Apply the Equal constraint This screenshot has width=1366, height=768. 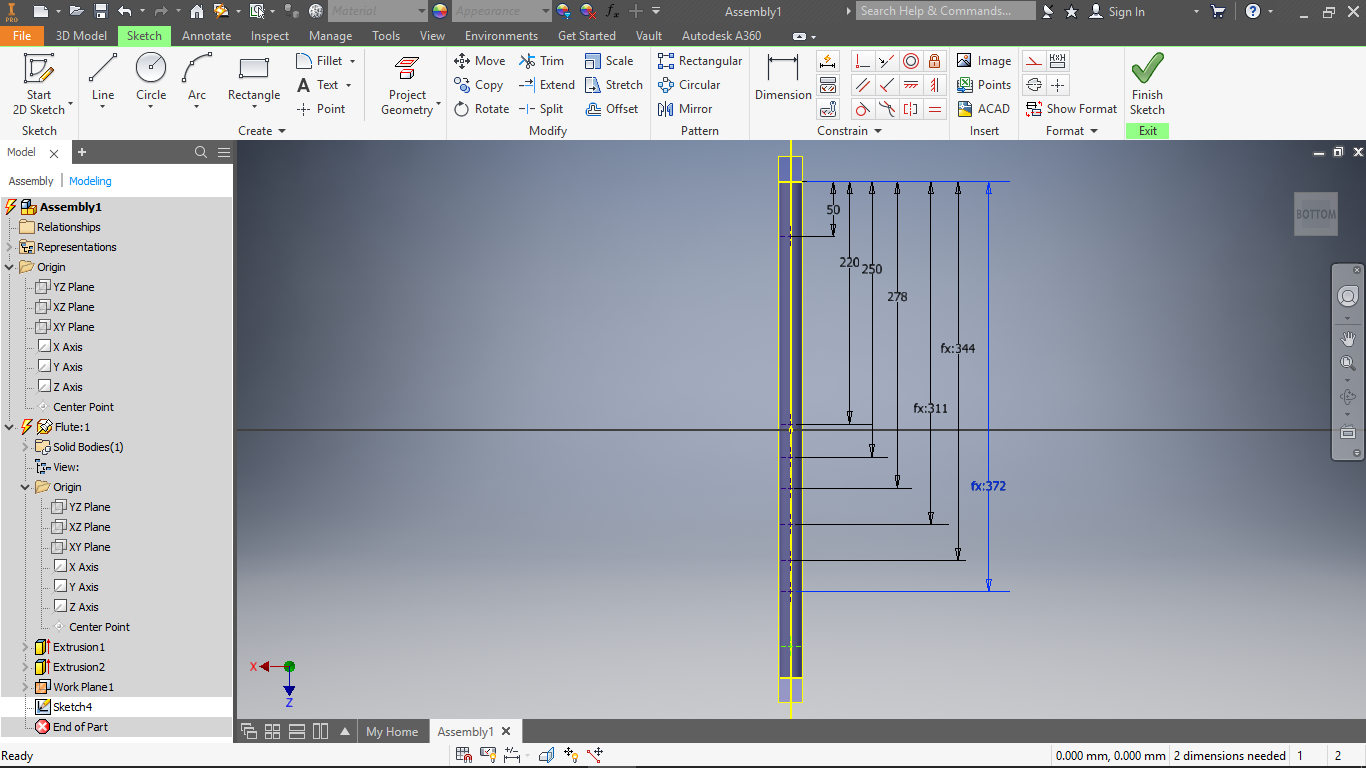pyautogui.click(x=935, y=109)
